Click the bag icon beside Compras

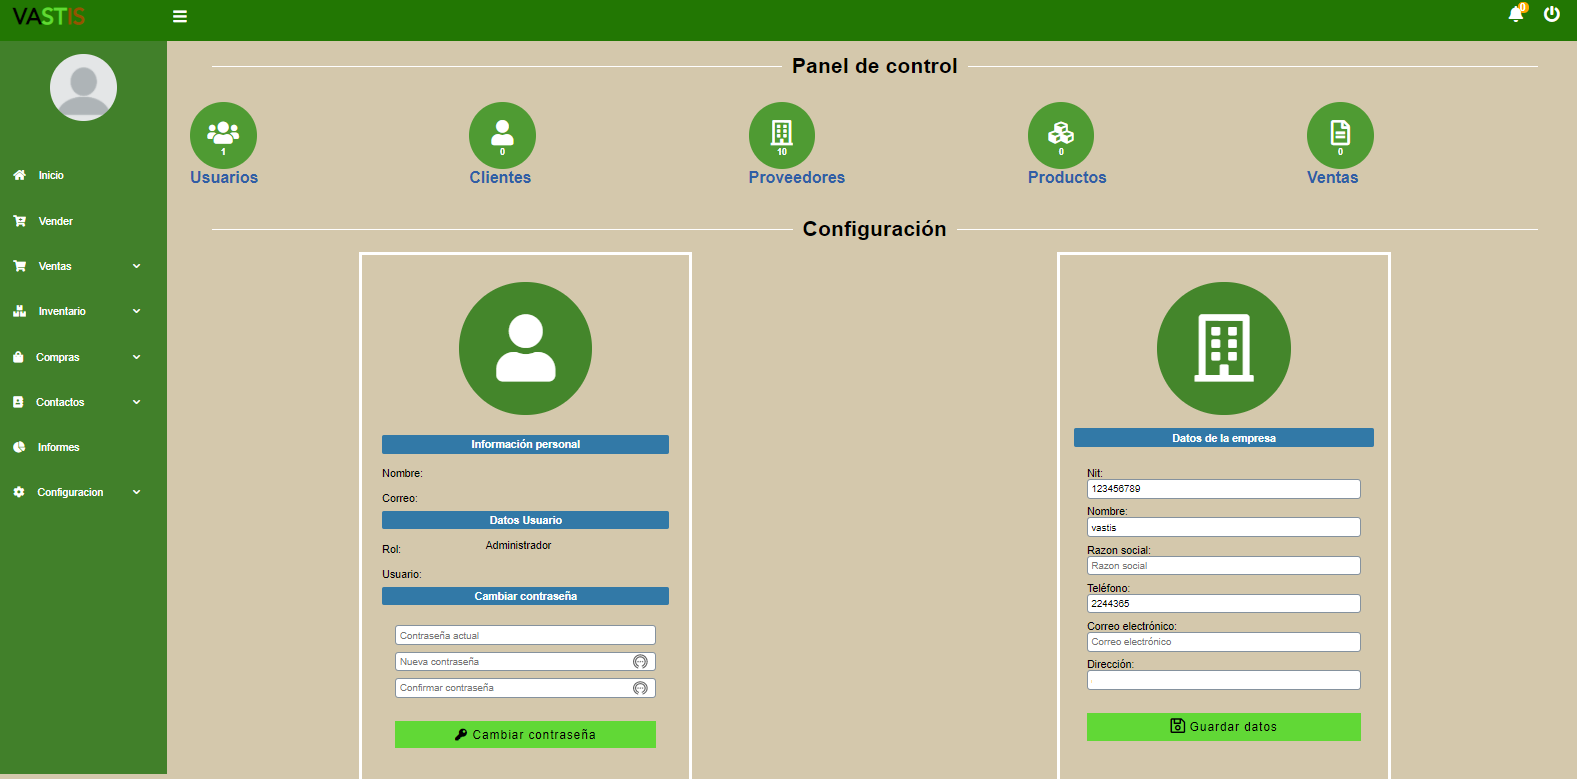tap(18, 357)
